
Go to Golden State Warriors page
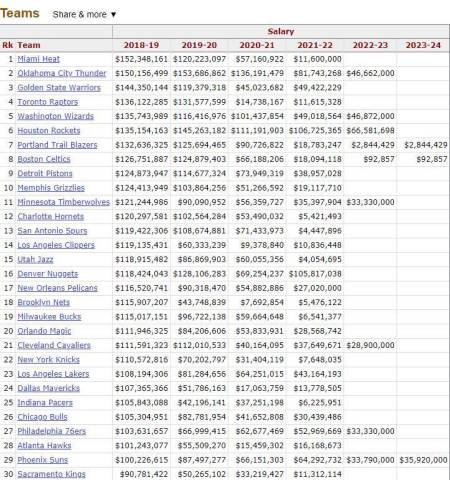coord(59,88)
